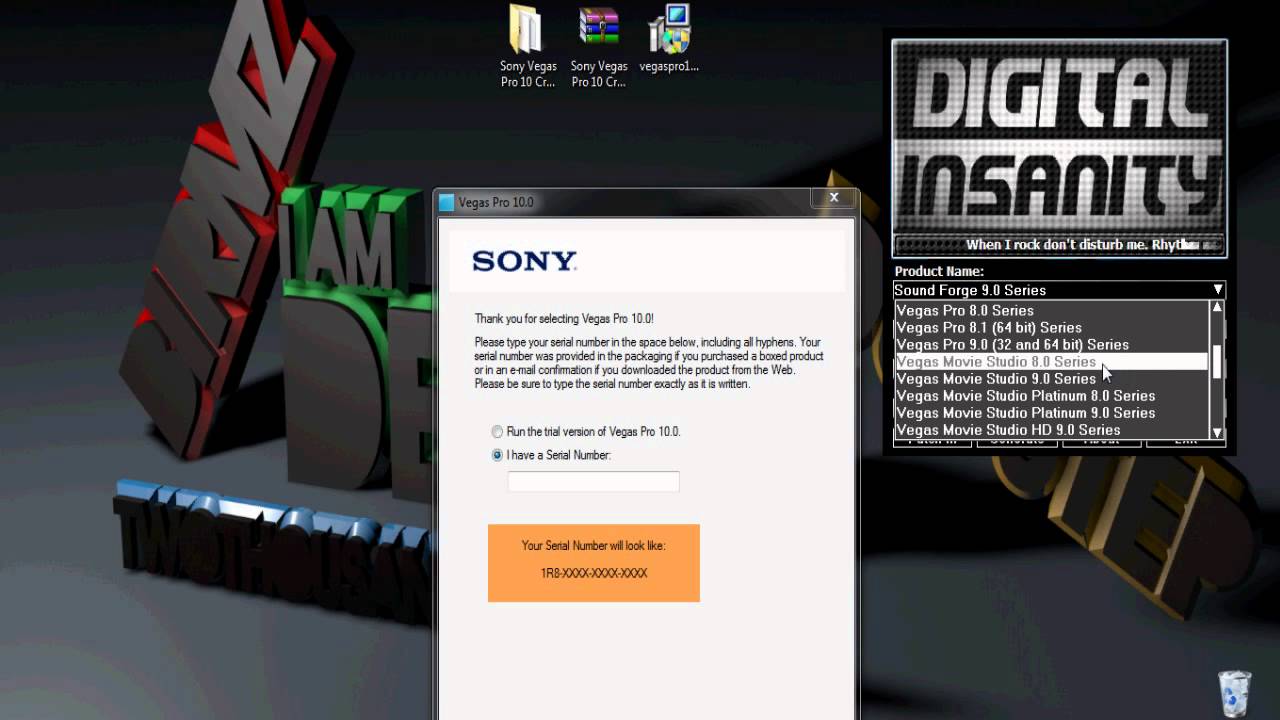
Task: Choose Vegas Movie Studio HD 9.0 Series
Action: pyautogui.click(x=1051, y=429)
